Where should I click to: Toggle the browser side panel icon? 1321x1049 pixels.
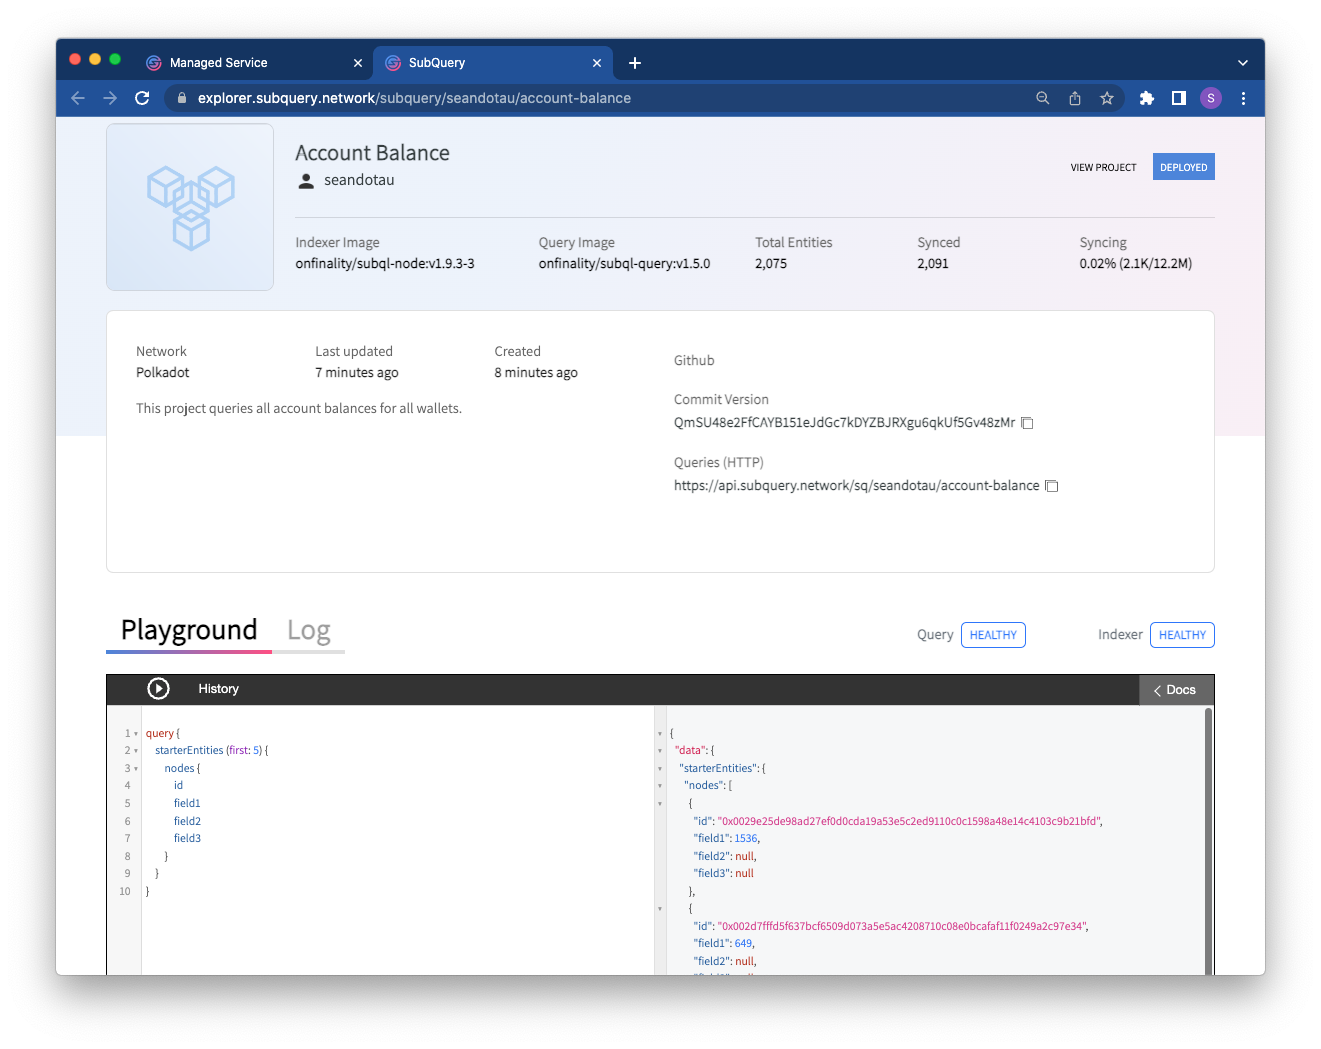(x=1179, y=98)
